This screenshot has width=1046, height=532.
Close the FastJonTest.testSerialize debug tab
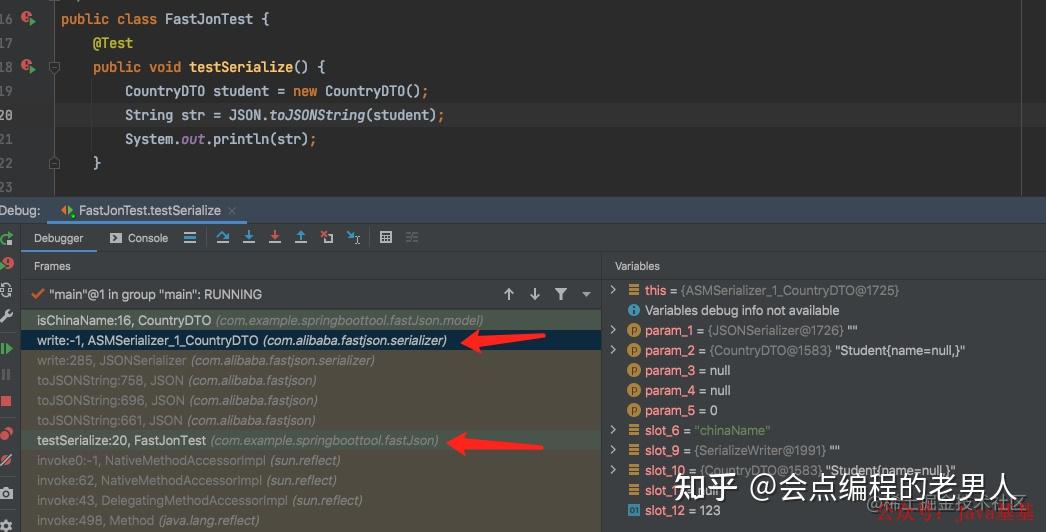coord(231,211)
